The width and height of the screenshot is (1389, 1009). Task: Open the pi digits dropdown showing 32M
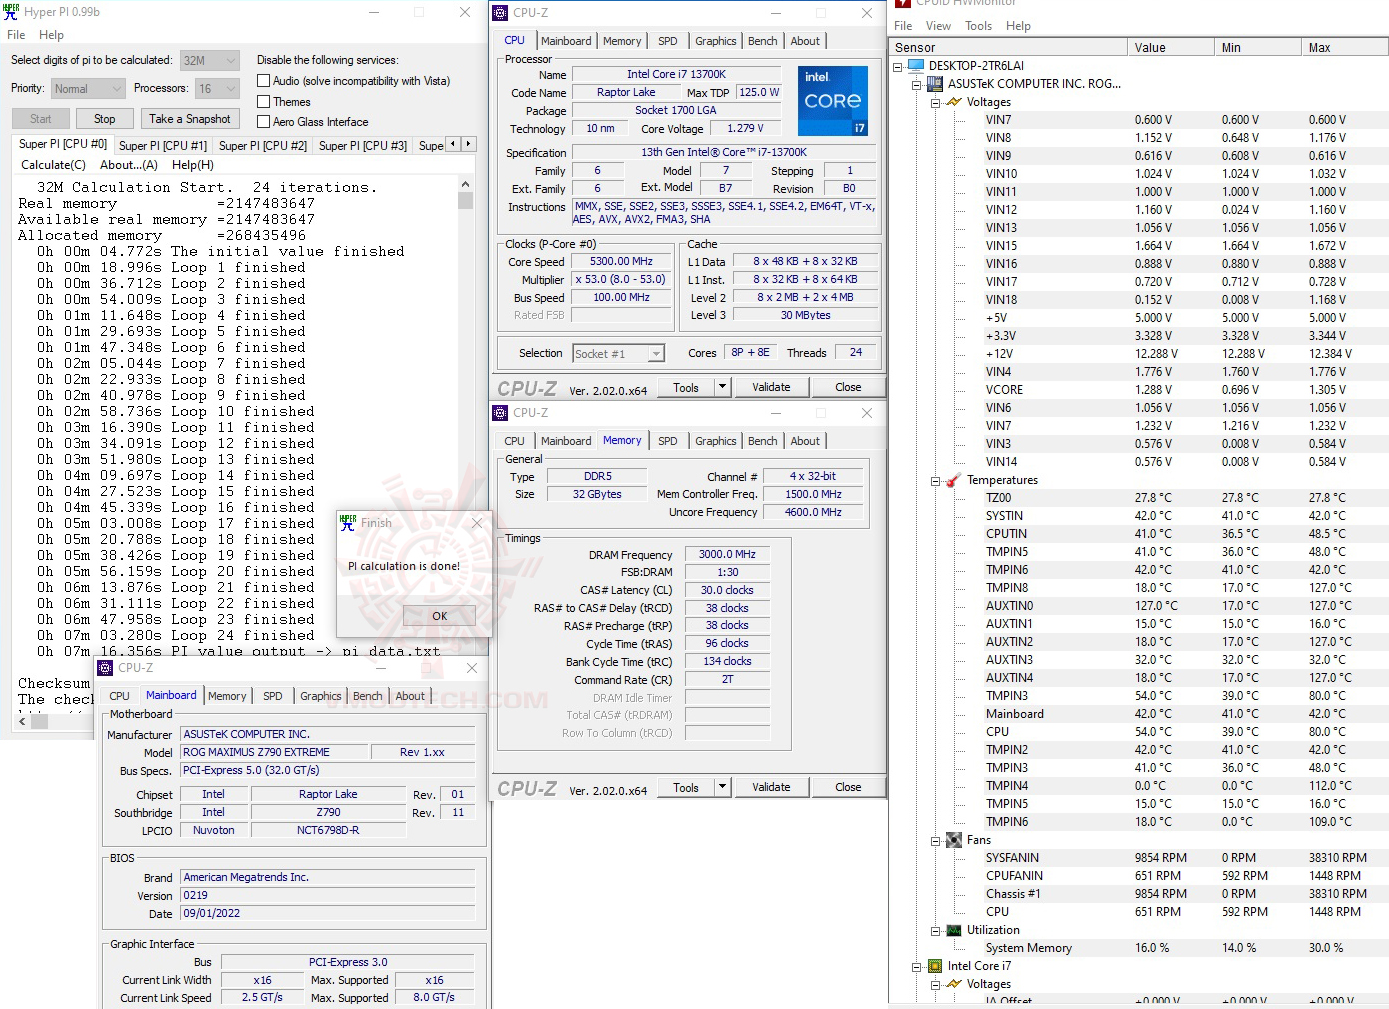(210, 60)
